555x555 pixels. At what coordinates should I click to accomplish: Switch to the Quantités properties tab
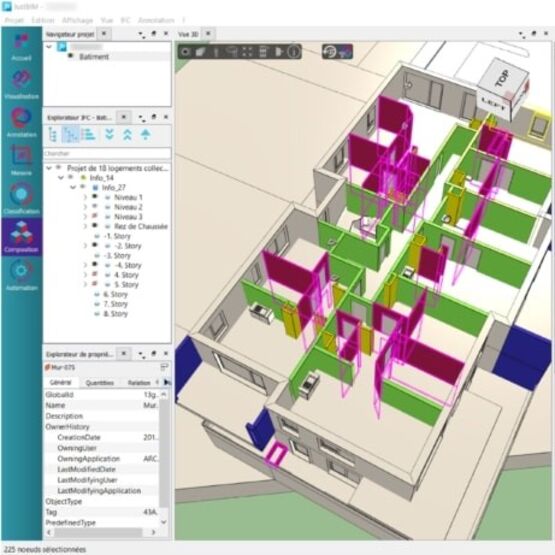(x=100, y=383)
